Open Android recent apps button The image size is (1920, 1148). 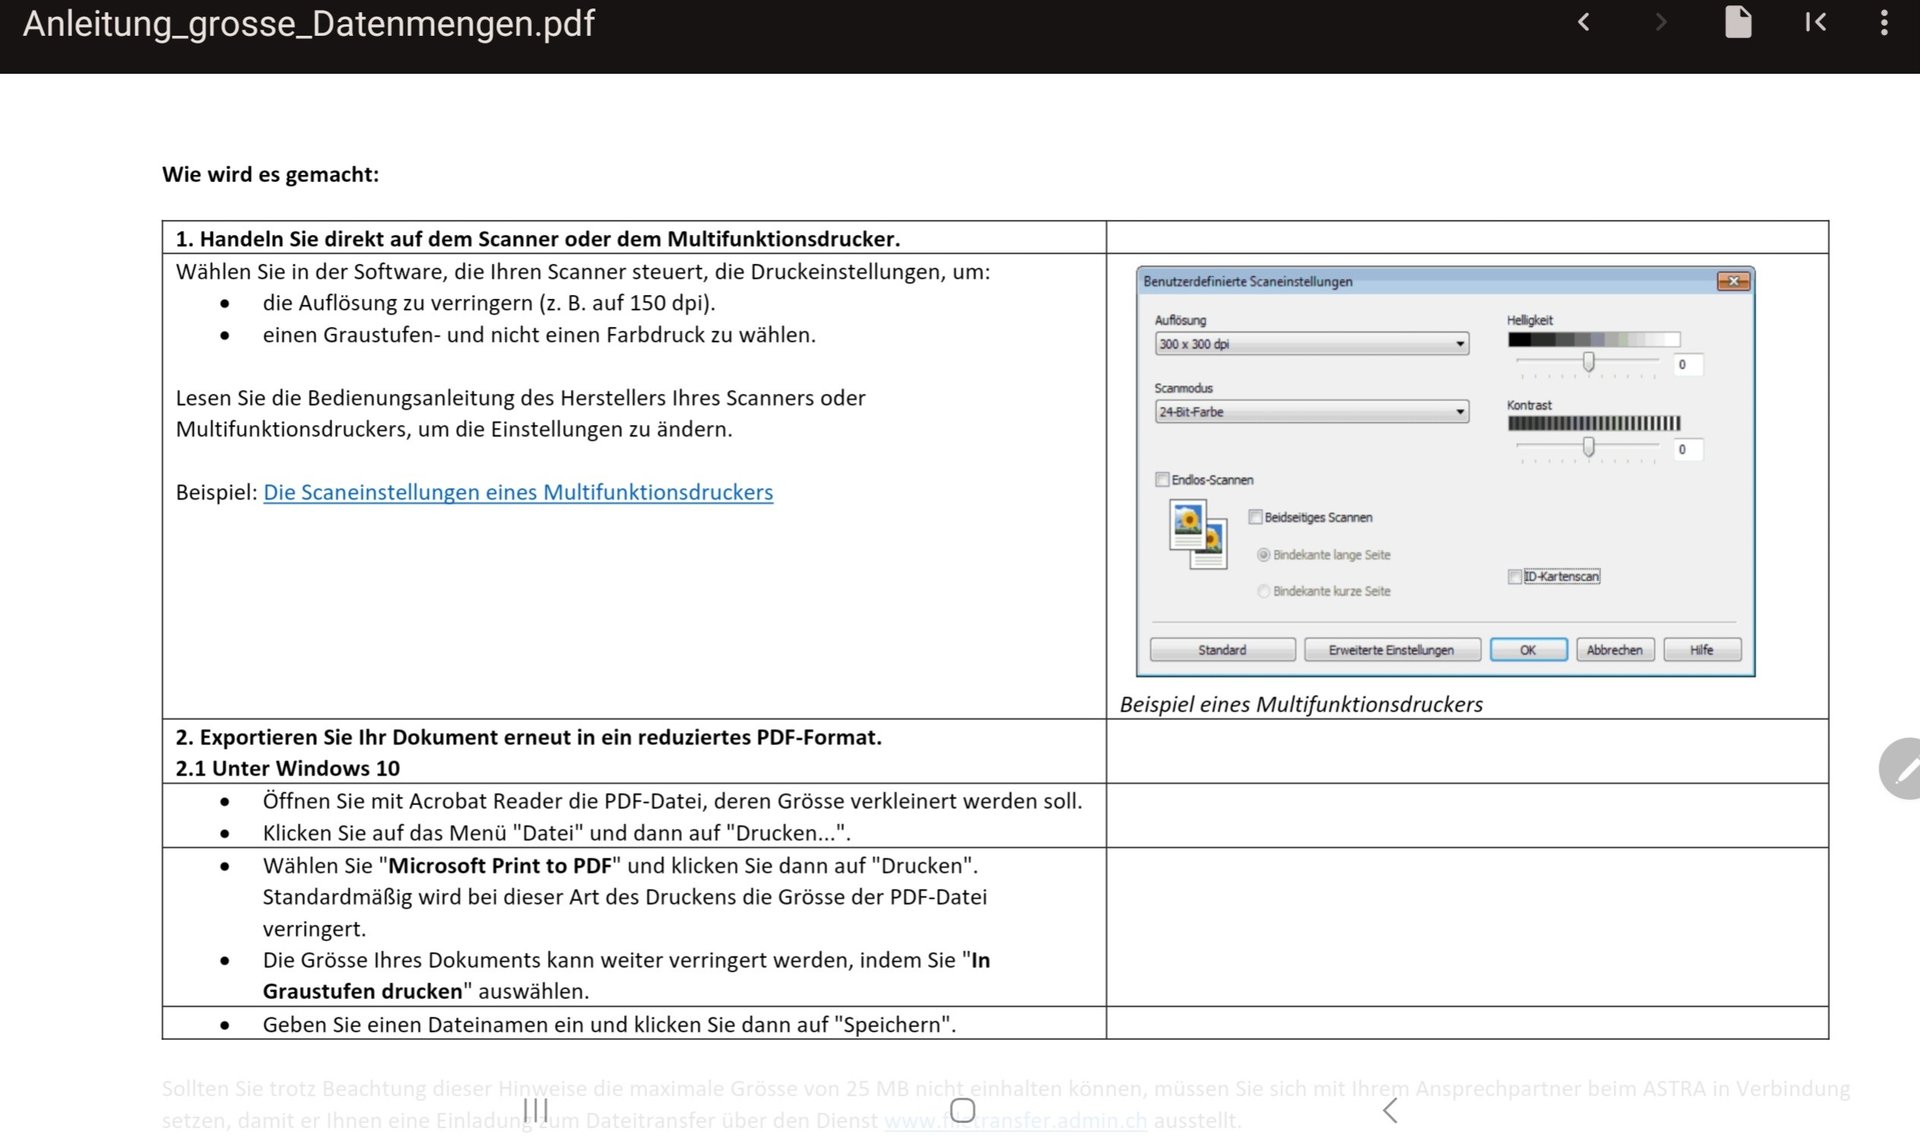(x=536, y=1110)
